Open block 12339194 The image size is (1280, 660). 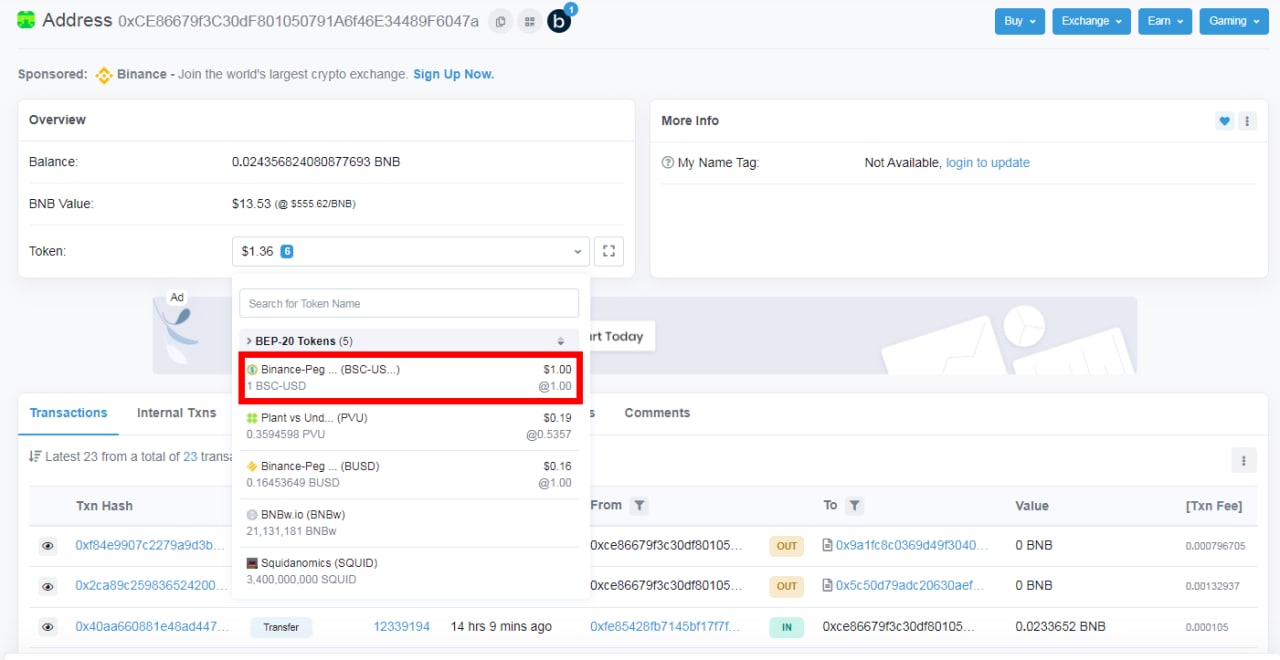point(402,627)
